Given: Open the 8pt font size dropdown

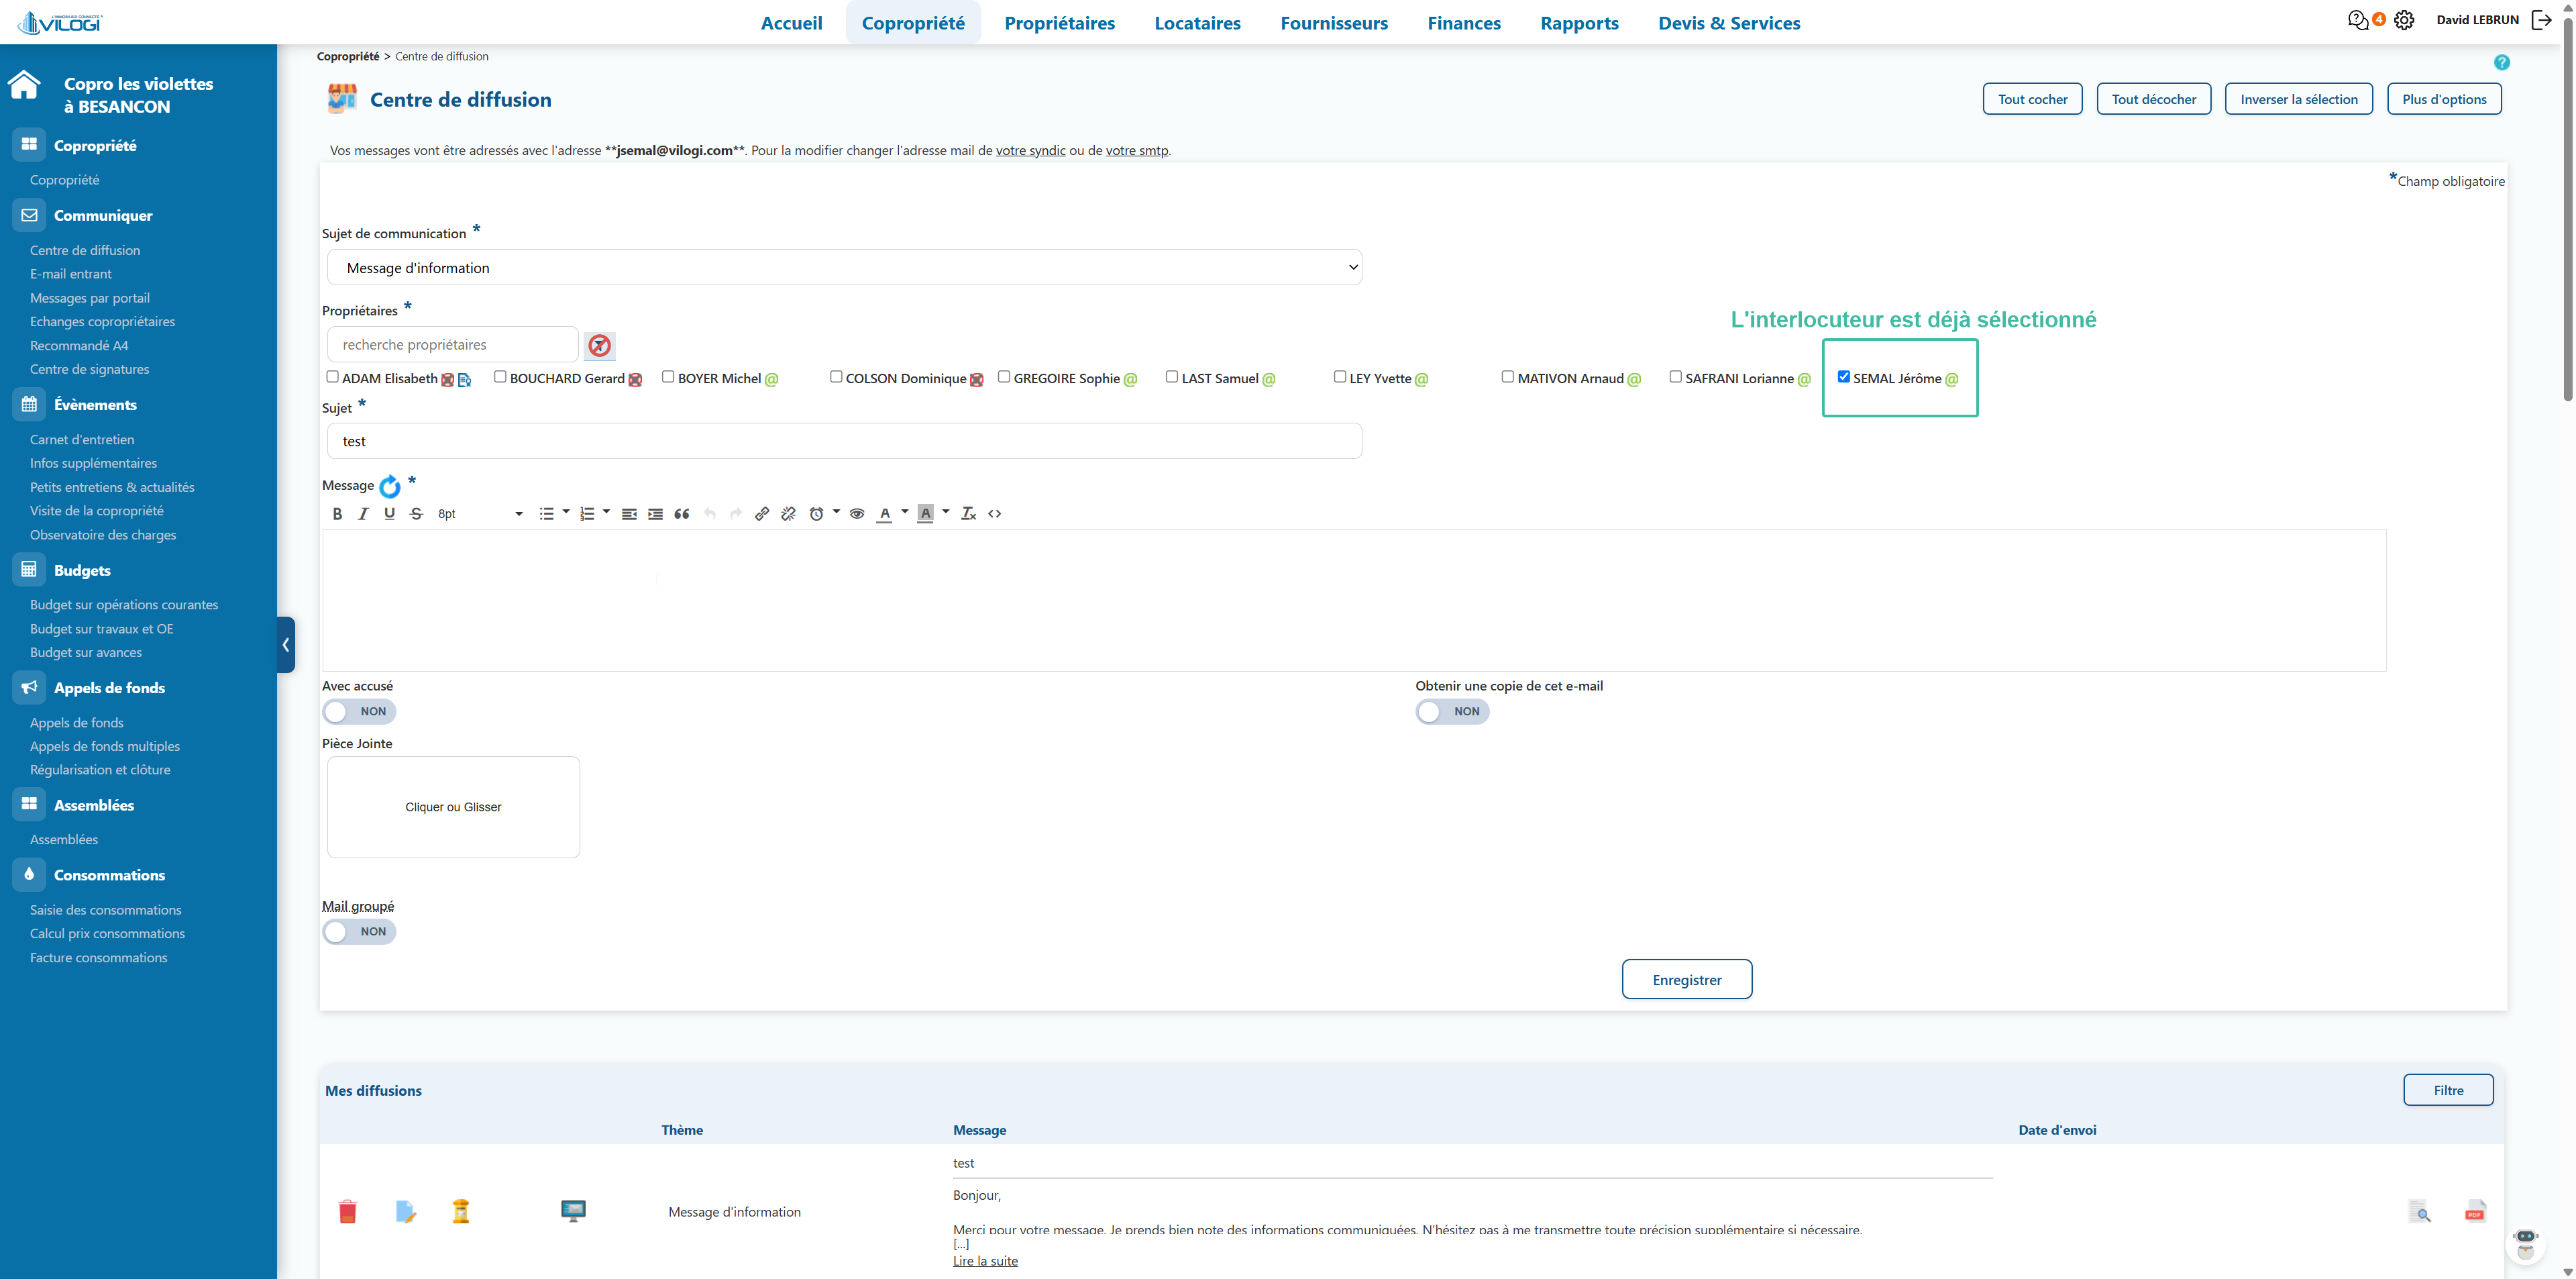Looking at the screenshot, I should 480,514.
